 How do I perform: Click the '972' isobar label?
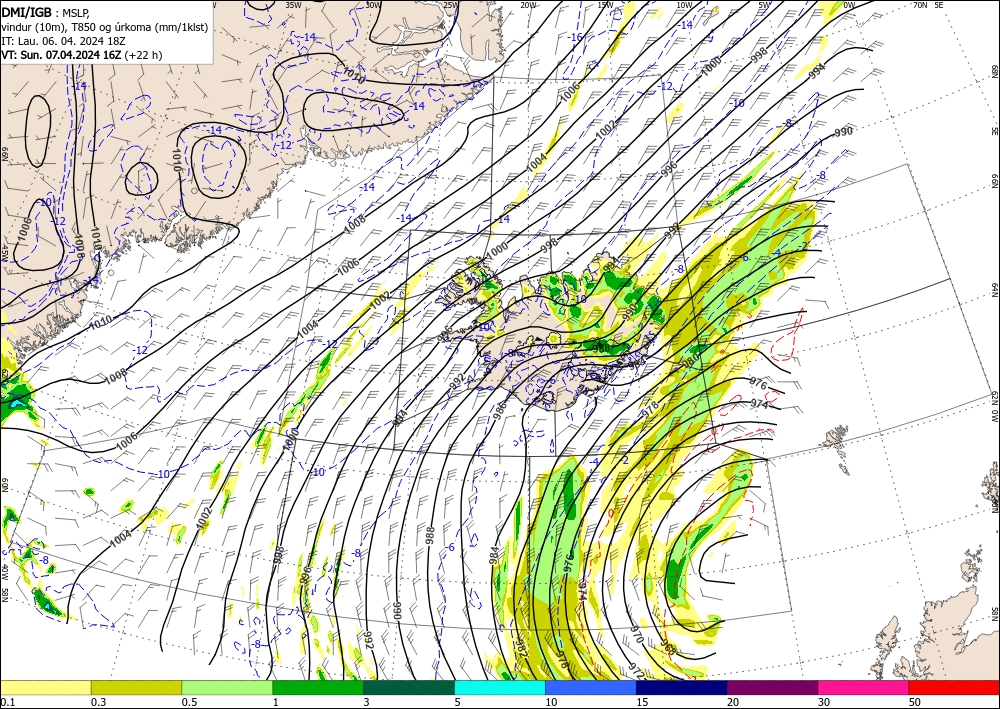[636, 670]
